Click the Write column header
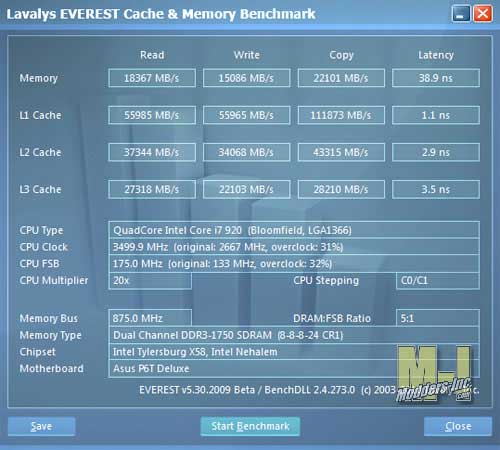The image size is (500, 450). click(x=247, y=55)
